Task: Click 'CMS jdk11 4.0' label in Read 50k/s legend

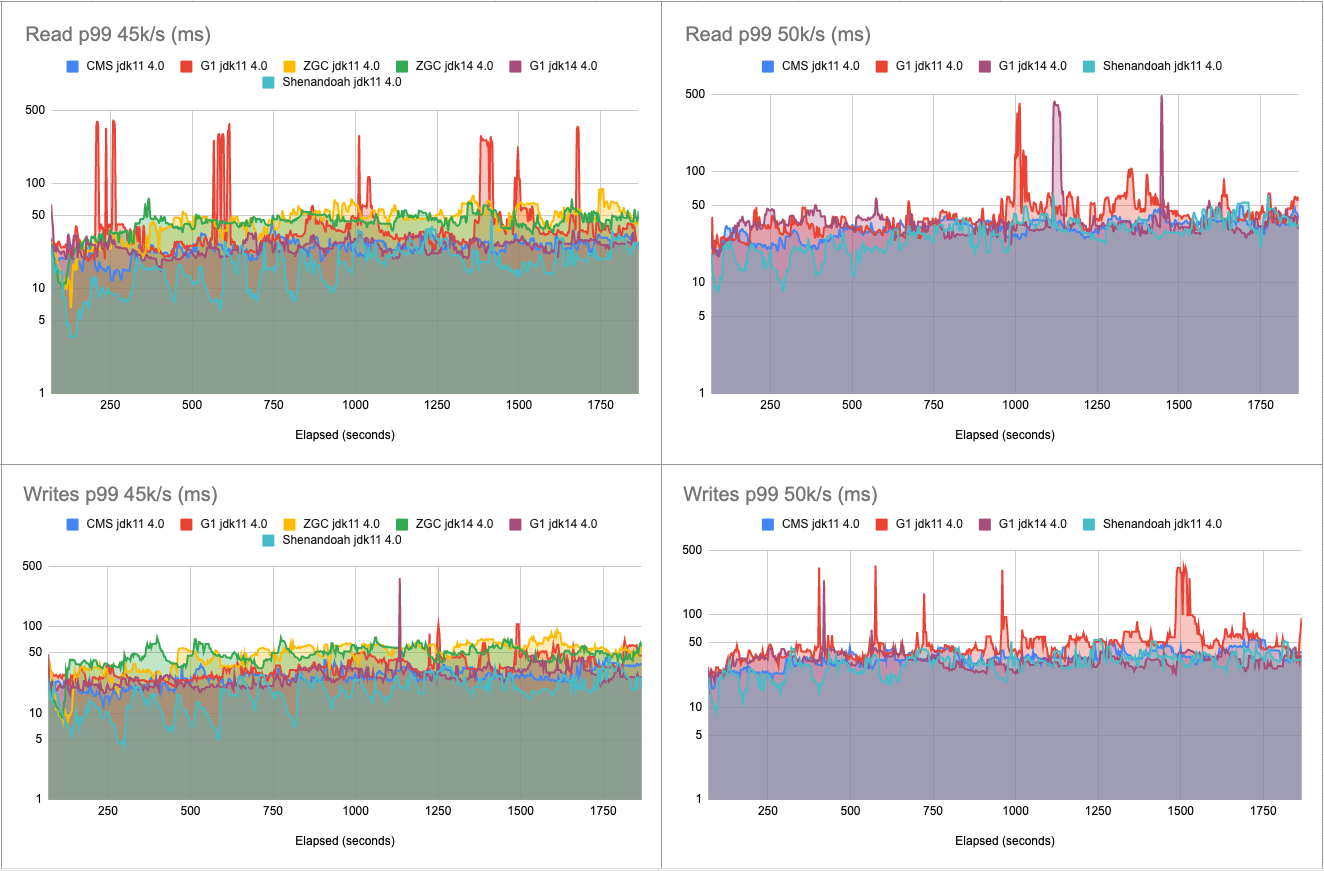Action: tap(821, 67)
